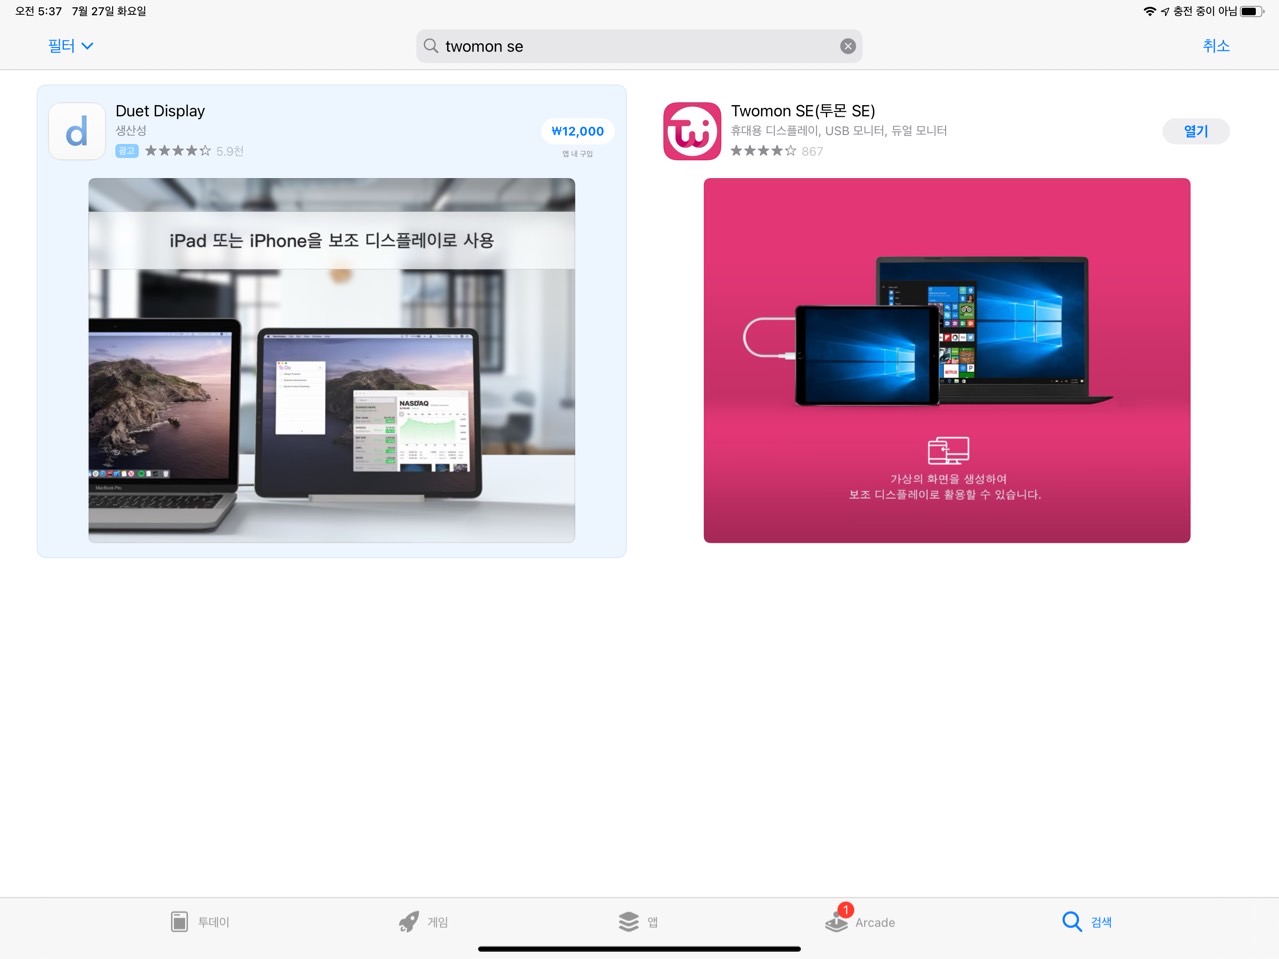This screenshot has width=1279, height=959.
Task: Tap the Twomon SE subtitle 휴대용 디스플레이
Action: click(x=839, y=131)
